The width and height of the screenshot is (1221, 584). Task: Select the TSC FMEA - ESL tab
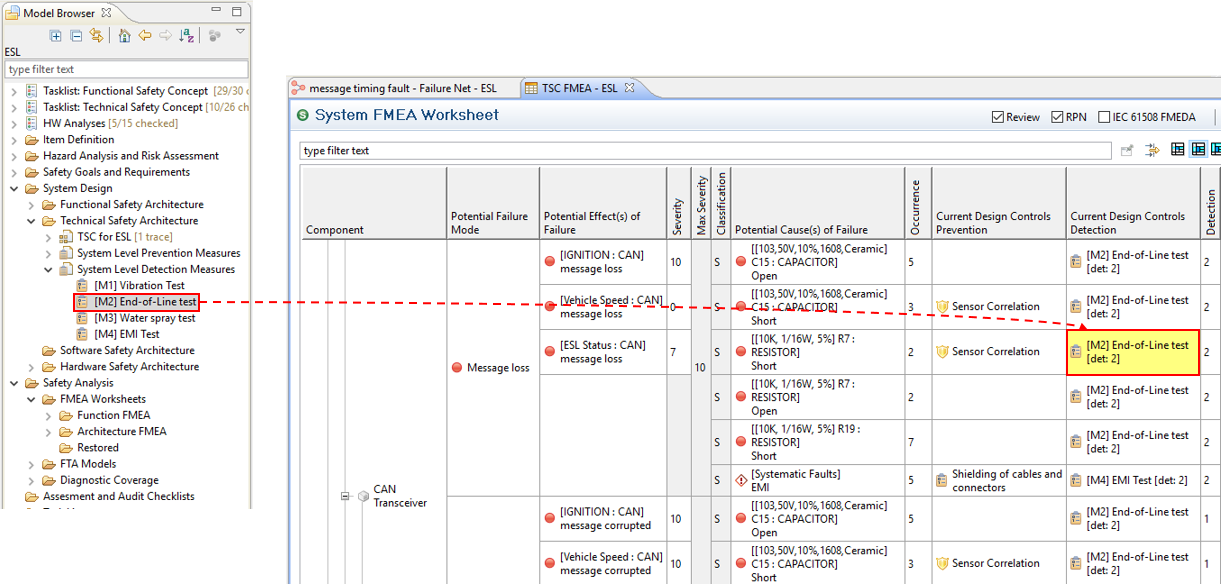[579, 88]
